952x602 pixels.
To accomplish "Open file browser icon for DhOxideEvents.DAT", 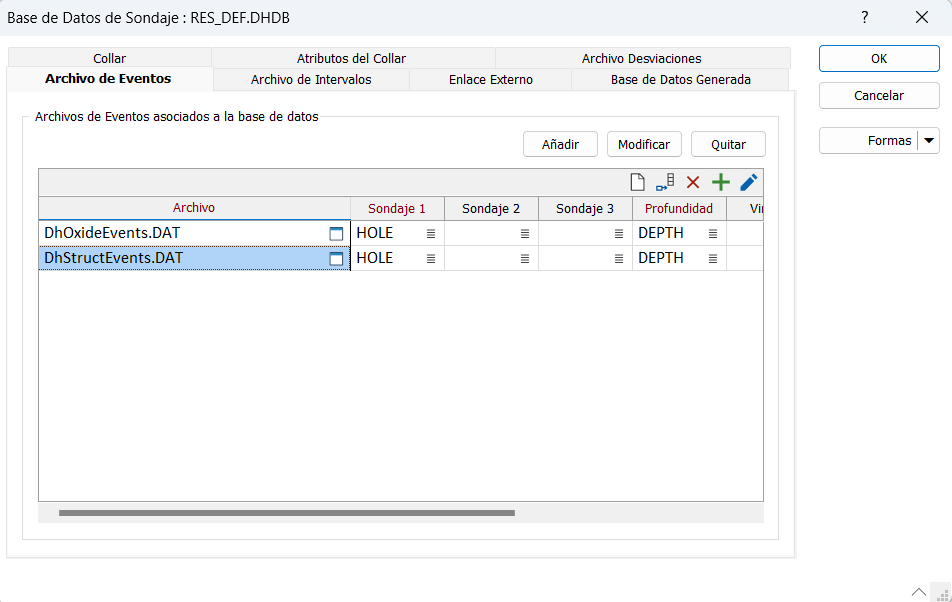I will [336, 233].
